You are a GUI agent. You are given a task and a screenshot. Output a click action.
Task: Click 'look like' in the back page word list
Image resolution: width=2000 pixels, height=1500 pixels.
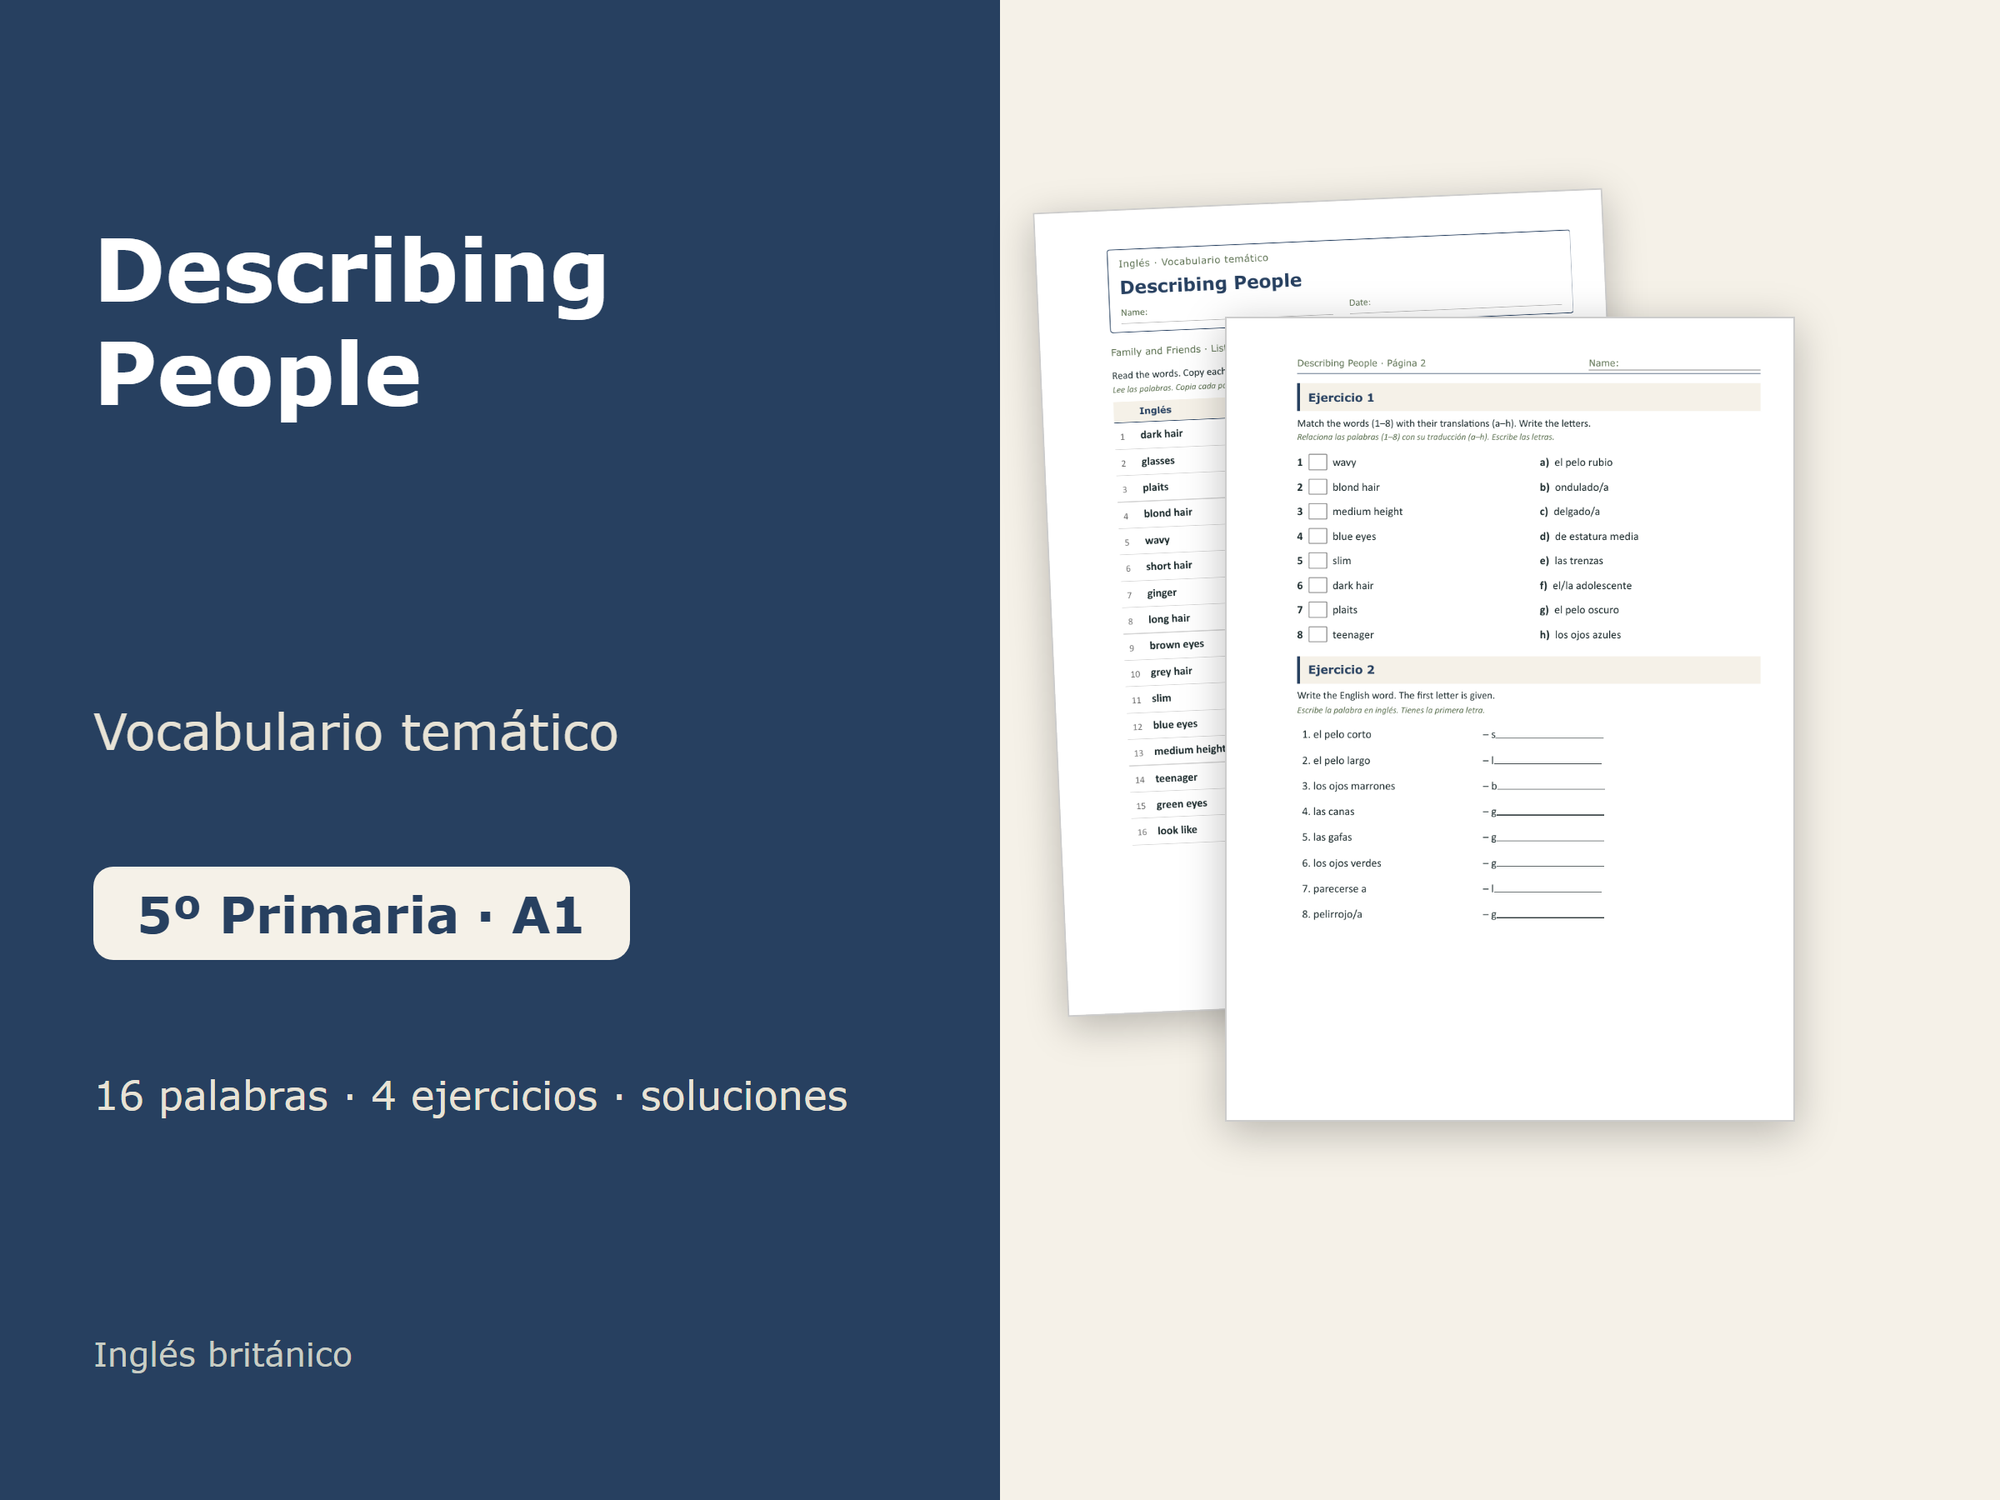(1177, 830)
